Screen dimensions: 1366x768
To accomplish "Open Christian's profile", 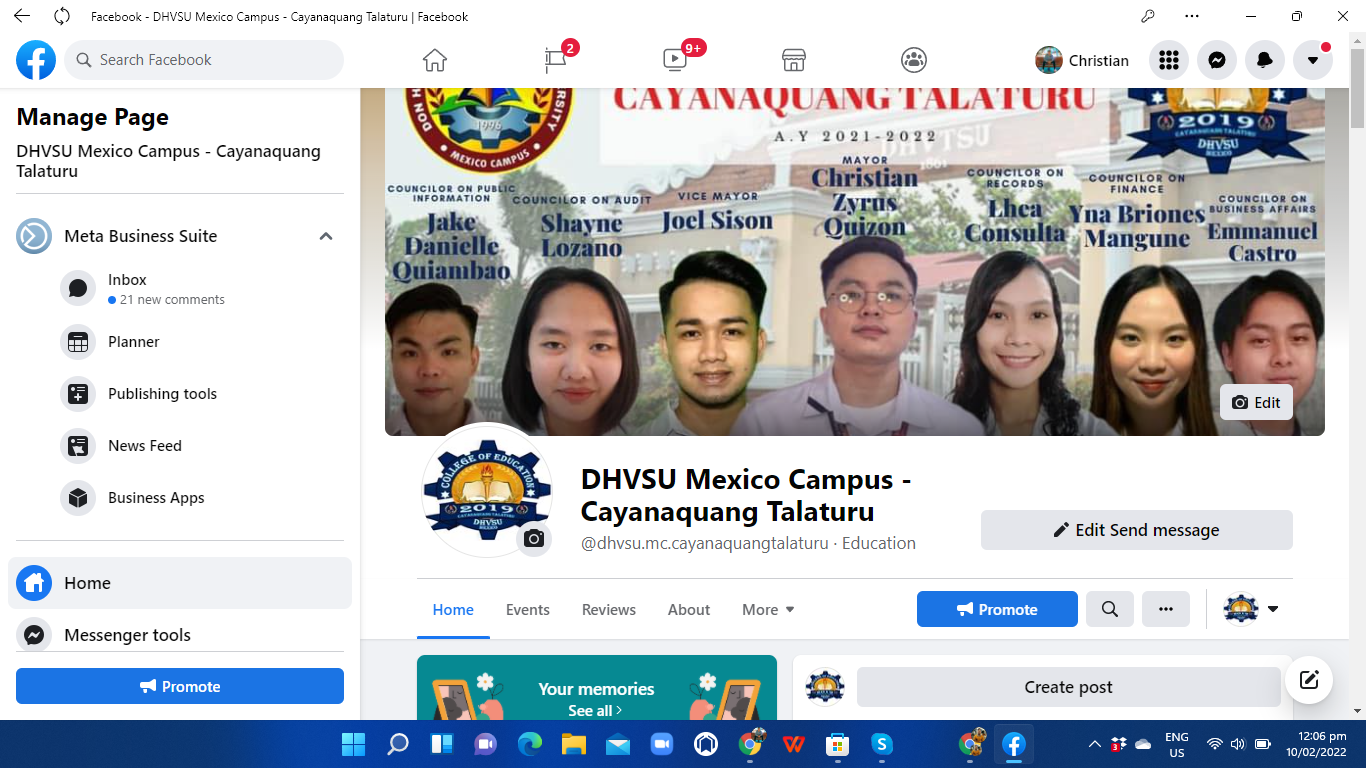I will [1083, 60].
